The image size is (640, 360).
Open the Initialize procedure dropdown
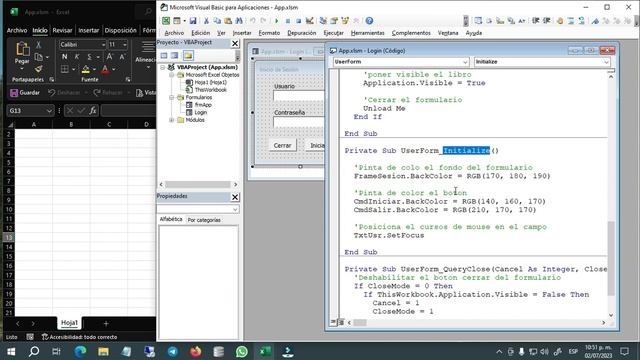[606, 62]
